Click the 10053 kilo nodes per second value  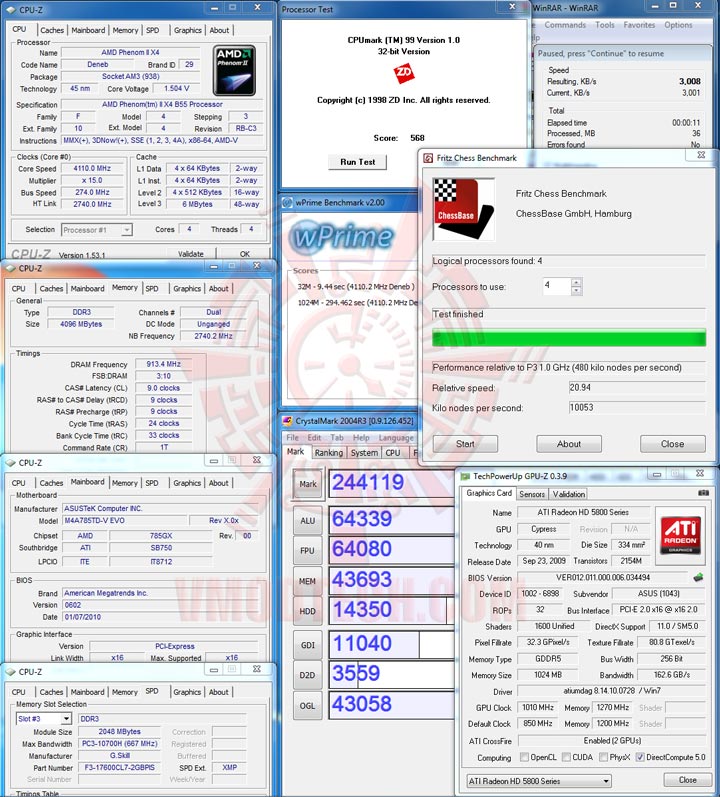[637, 408]
